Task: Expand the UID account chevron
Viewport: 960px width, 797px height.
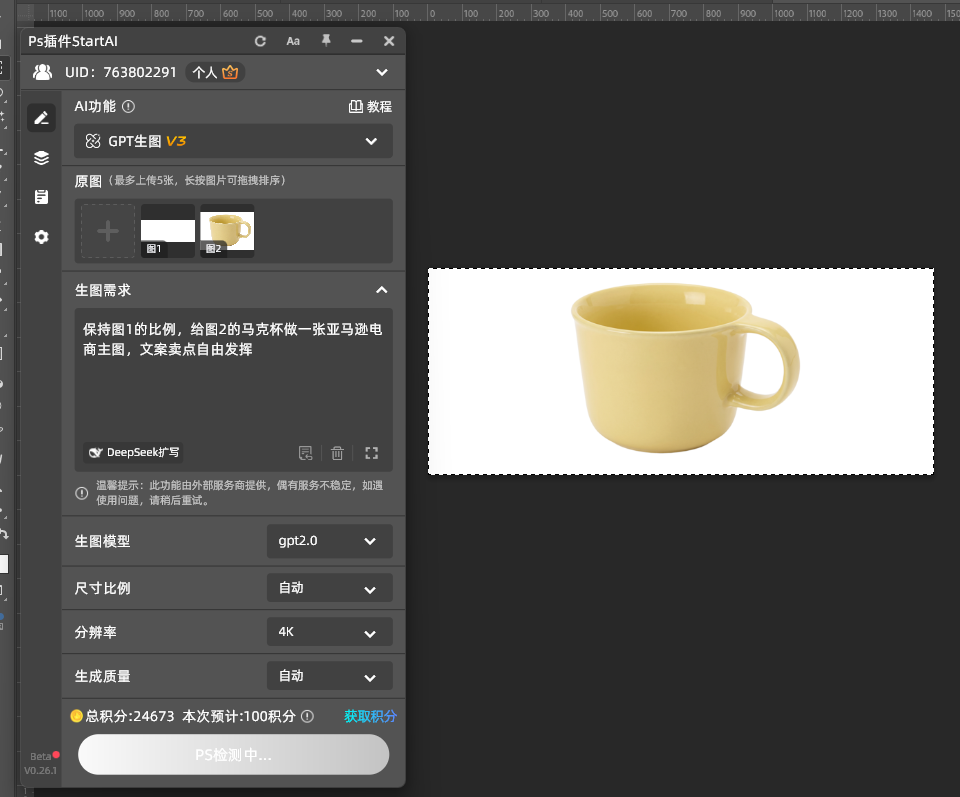Action: [x=381, y=72]
